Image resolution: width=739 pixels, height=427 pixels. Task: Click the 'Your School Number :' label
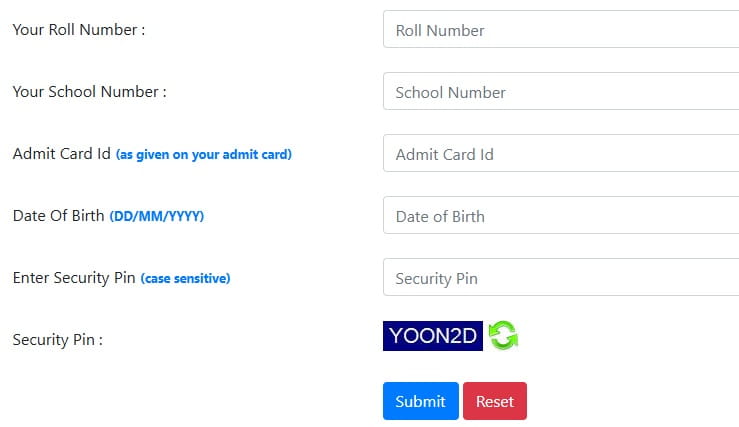coord(89,92)
